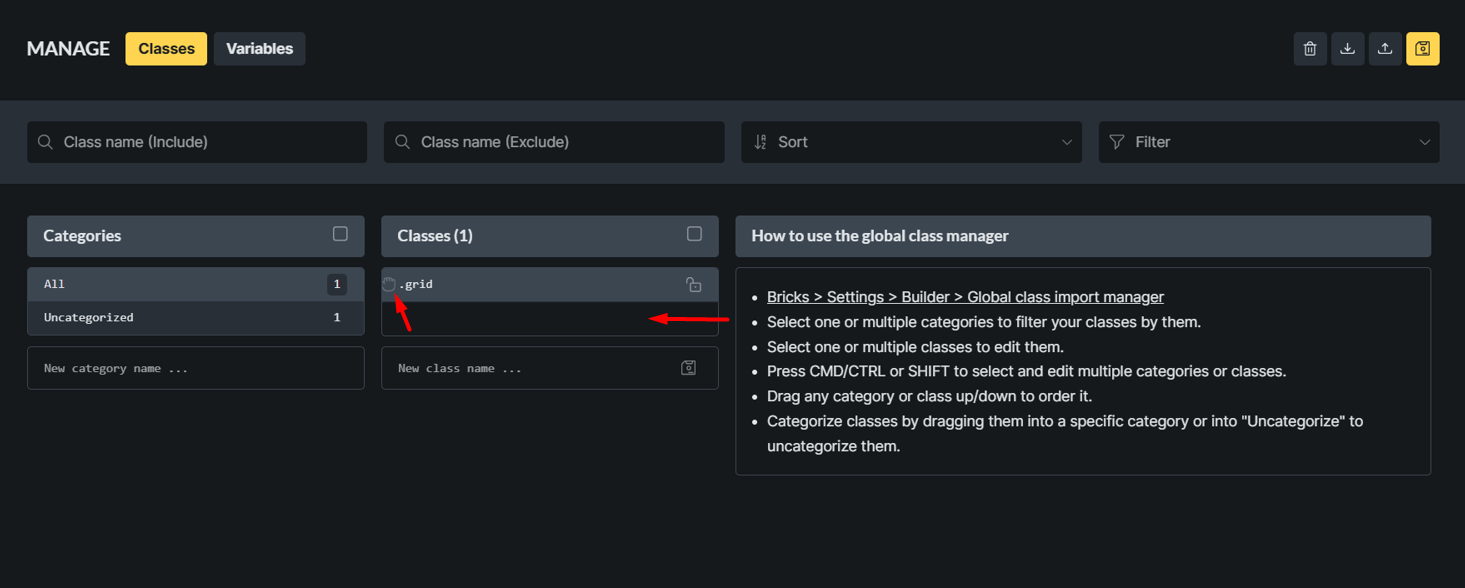Switch to the Classes tab

point(166,49)
